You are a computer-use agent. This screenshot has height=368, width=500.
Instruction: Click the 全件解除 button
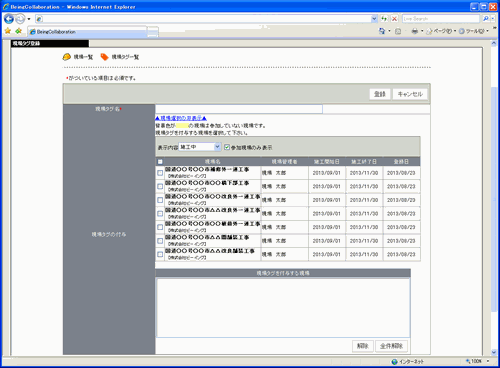392,346
